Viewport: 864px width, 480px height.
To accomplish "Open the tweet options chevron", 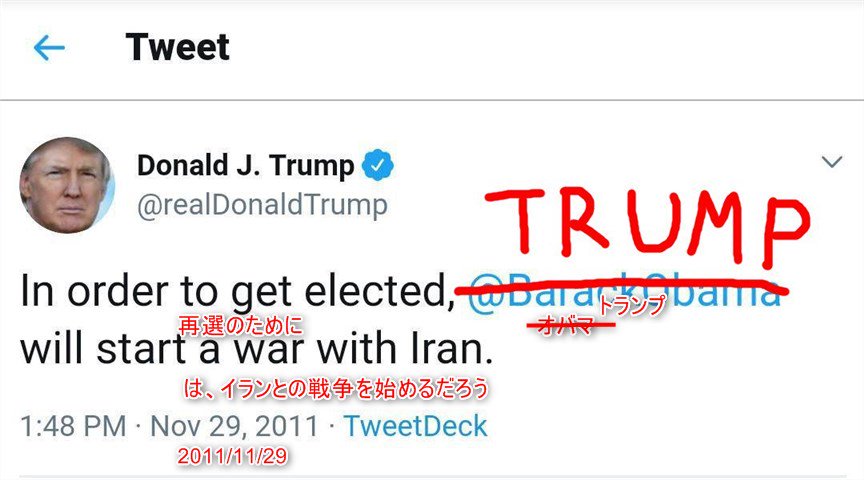I will [831, 161].
